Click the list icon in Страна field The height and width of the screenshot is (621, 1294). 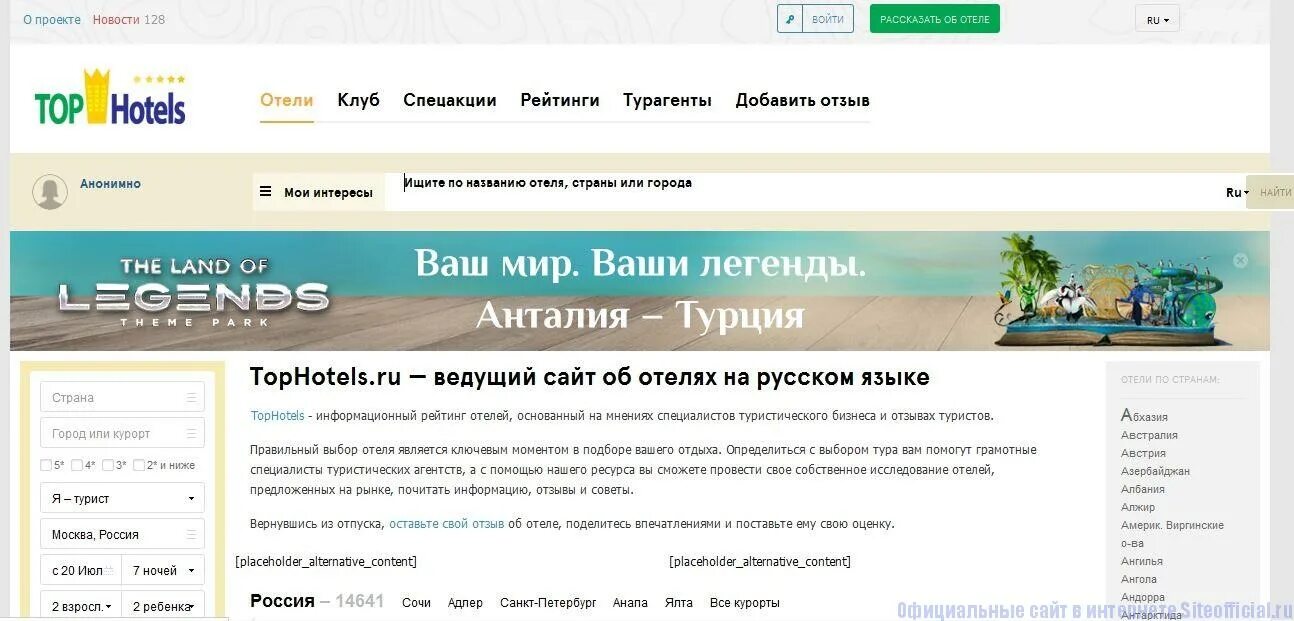(x=191, y=398)
